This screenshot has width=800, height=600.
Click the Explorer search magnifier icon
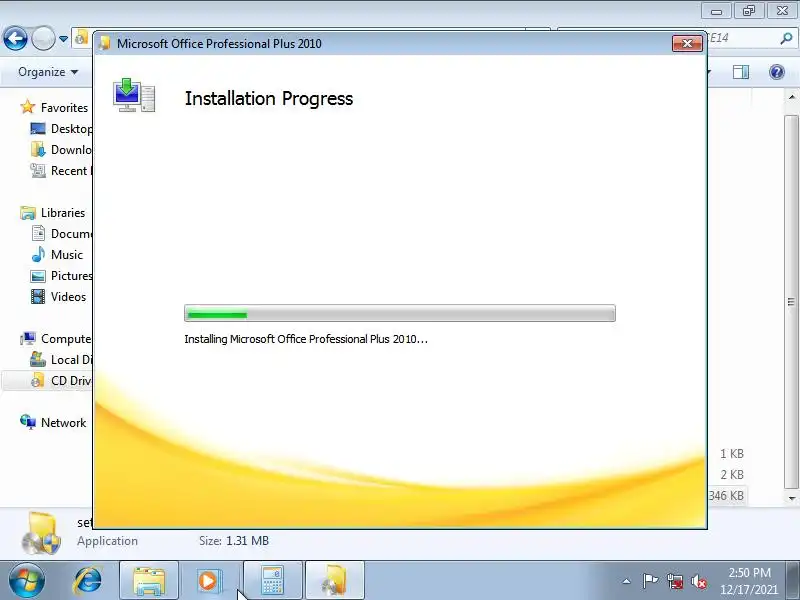[786, 38]
